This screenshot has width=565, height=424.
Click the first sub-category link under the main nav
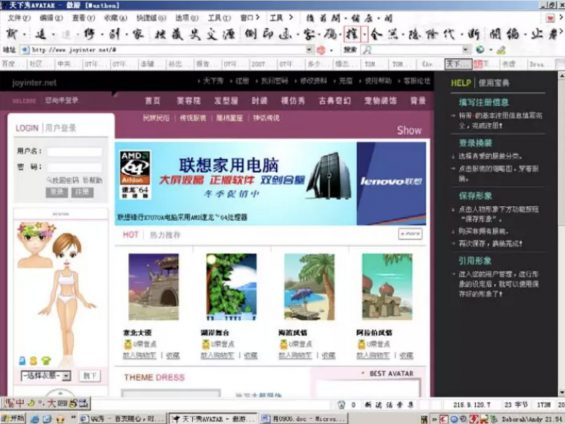pyautogui.click(x=156, y=118)
